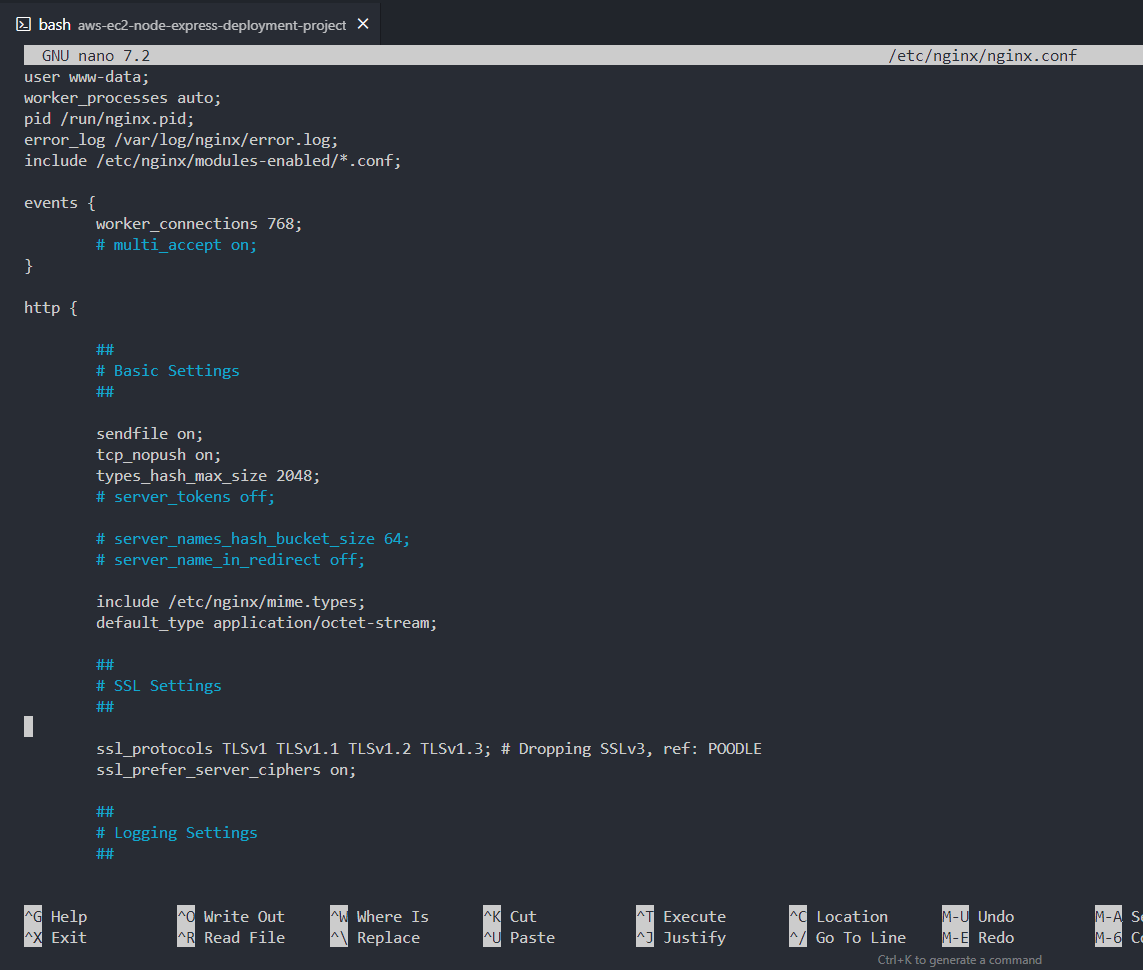Click the ssl_protocols line in the editor
Viewport: 1143px width, 970px height.
(x=428, y=749)
